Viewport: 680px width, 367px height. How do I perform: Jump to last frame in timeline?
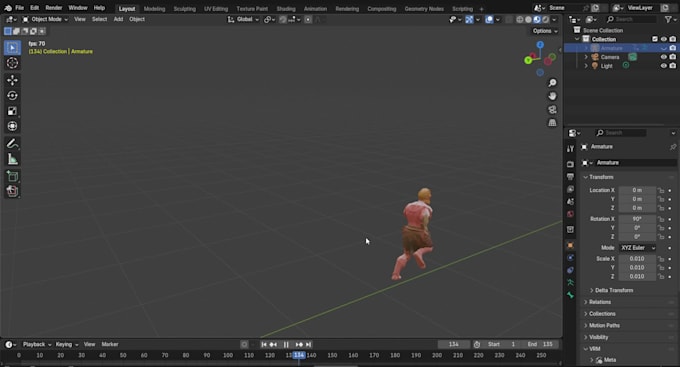tap(309, 344)
